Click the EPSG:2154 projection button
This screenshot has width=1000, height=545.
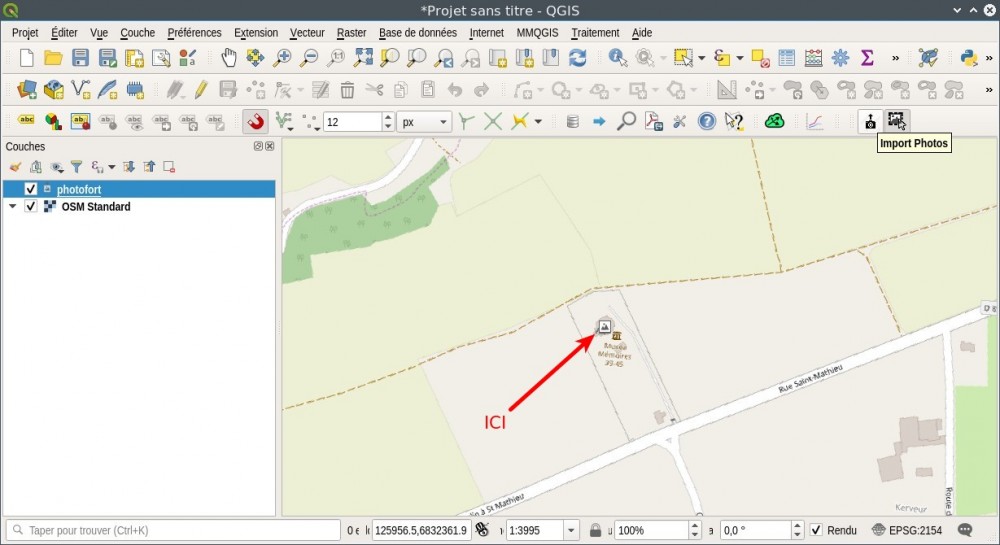click(906, 530)
